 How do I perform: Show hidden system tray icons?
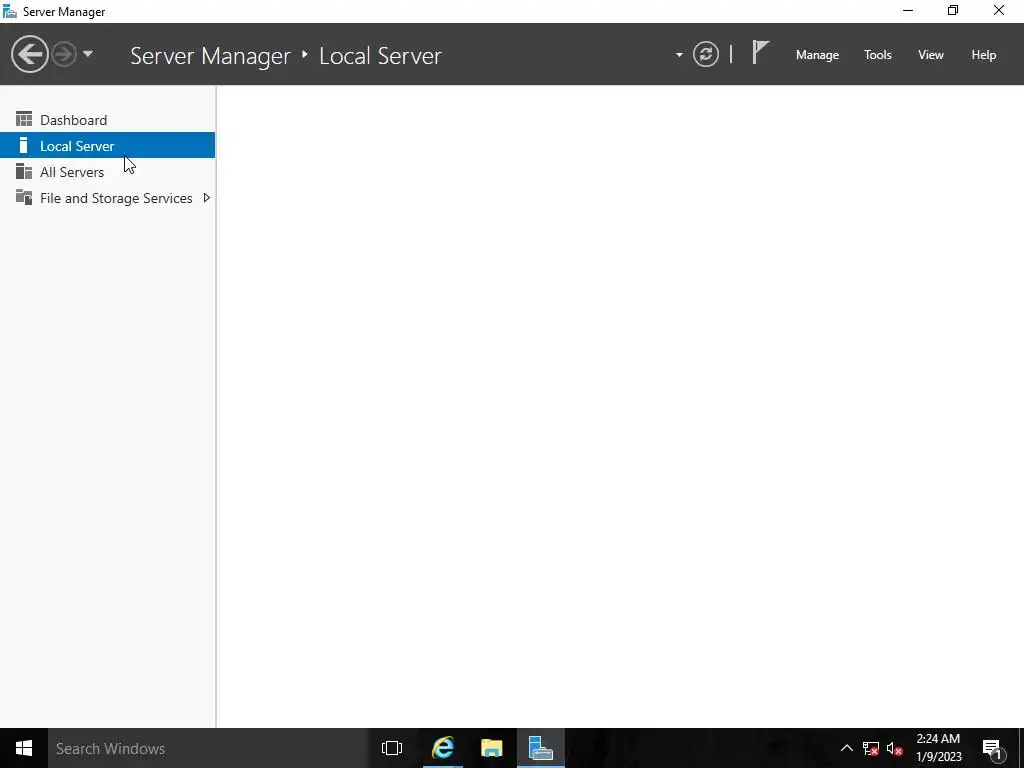pos(846,748)
